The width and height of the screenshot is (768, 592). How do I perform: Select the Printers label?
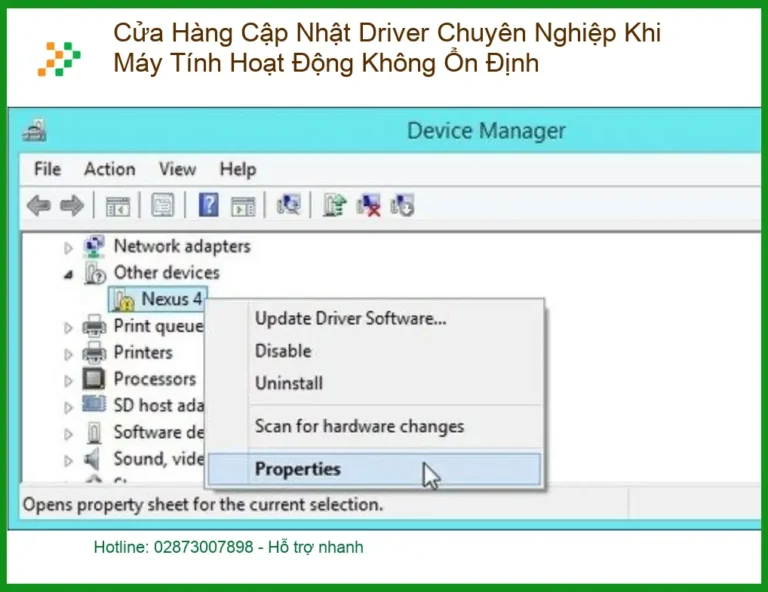[x=143, y=353]
